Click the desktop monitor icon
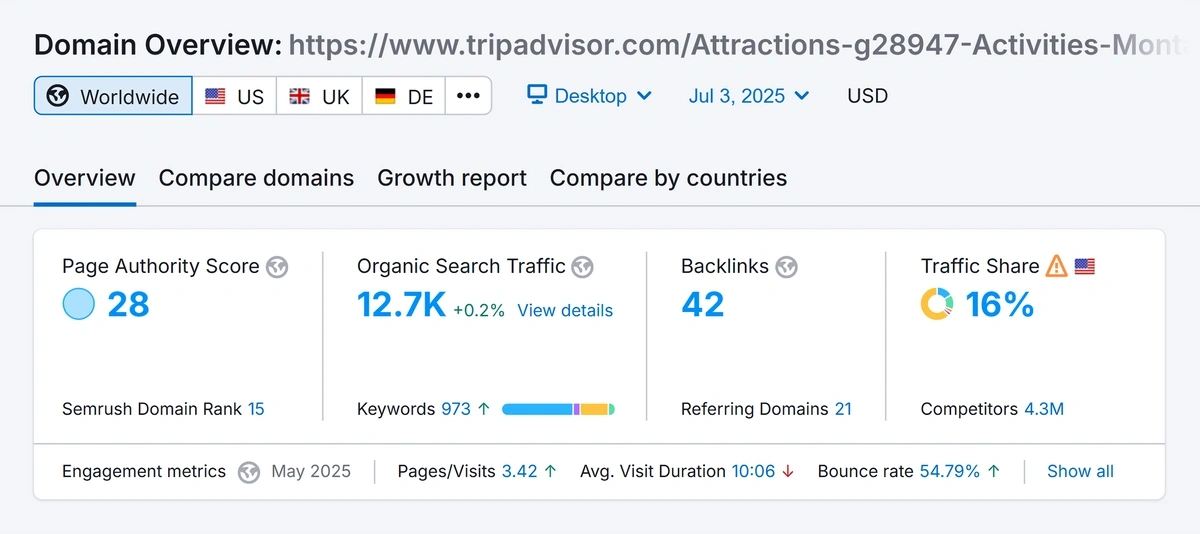 pyautogui.click(x=537, y=95)
